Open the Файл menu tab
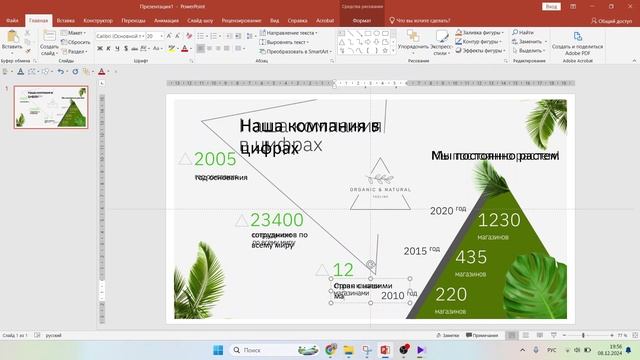This screenshot has height=360, width=640. pos(12,20)
